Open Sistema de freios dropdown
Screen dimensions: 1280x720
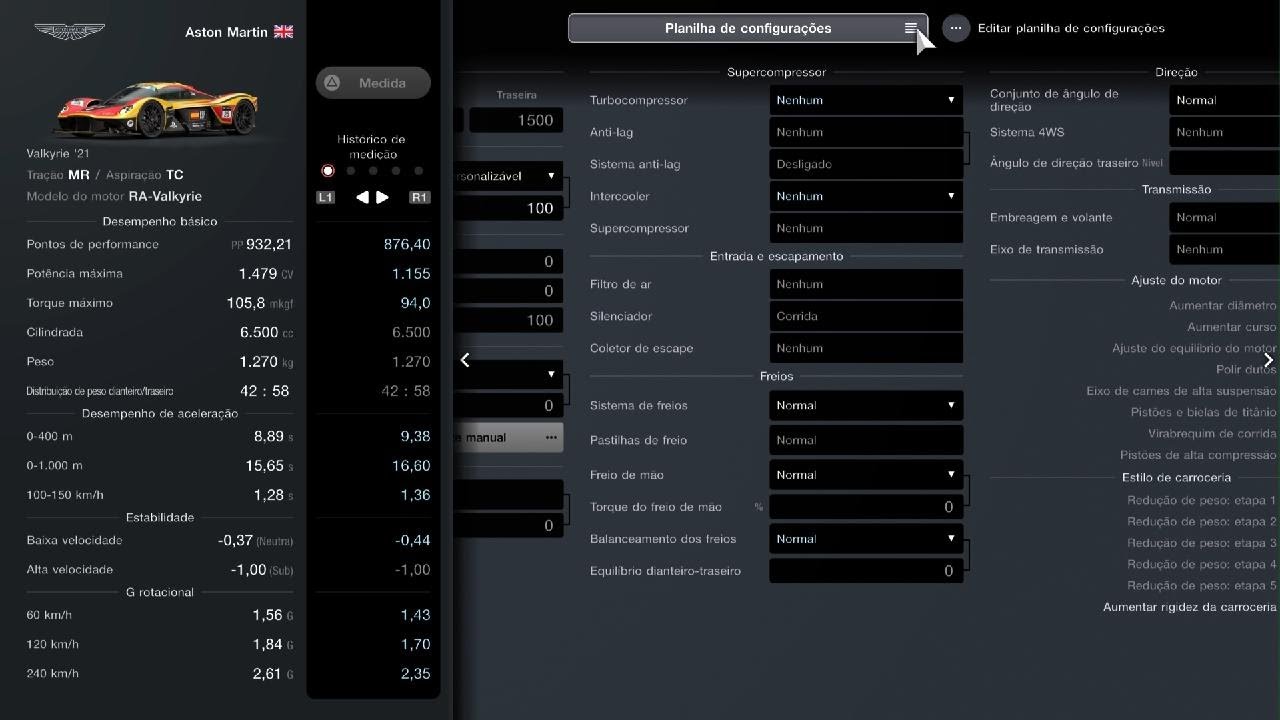866,405
